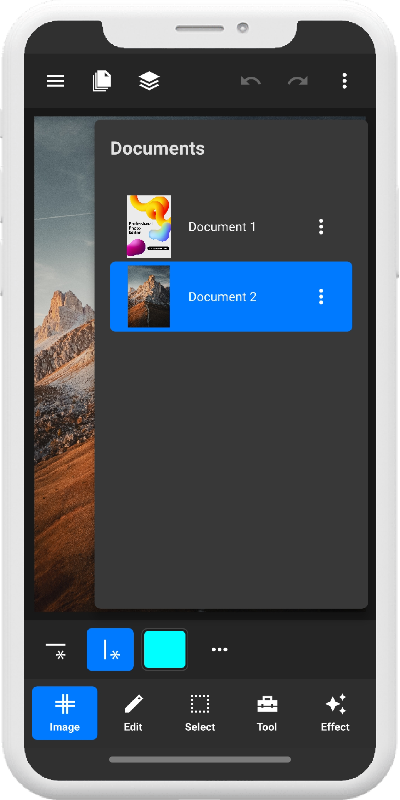
Task: Switch to the Effect tab
Action: point(335,713)
